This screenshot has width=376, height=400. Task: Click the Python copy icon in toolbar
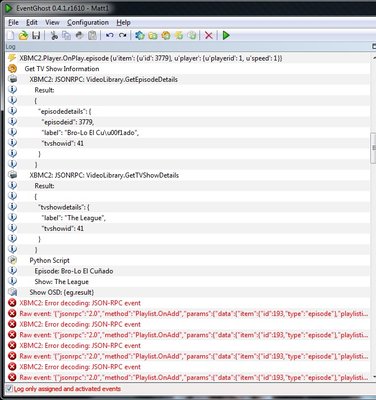tap(79, 35)
